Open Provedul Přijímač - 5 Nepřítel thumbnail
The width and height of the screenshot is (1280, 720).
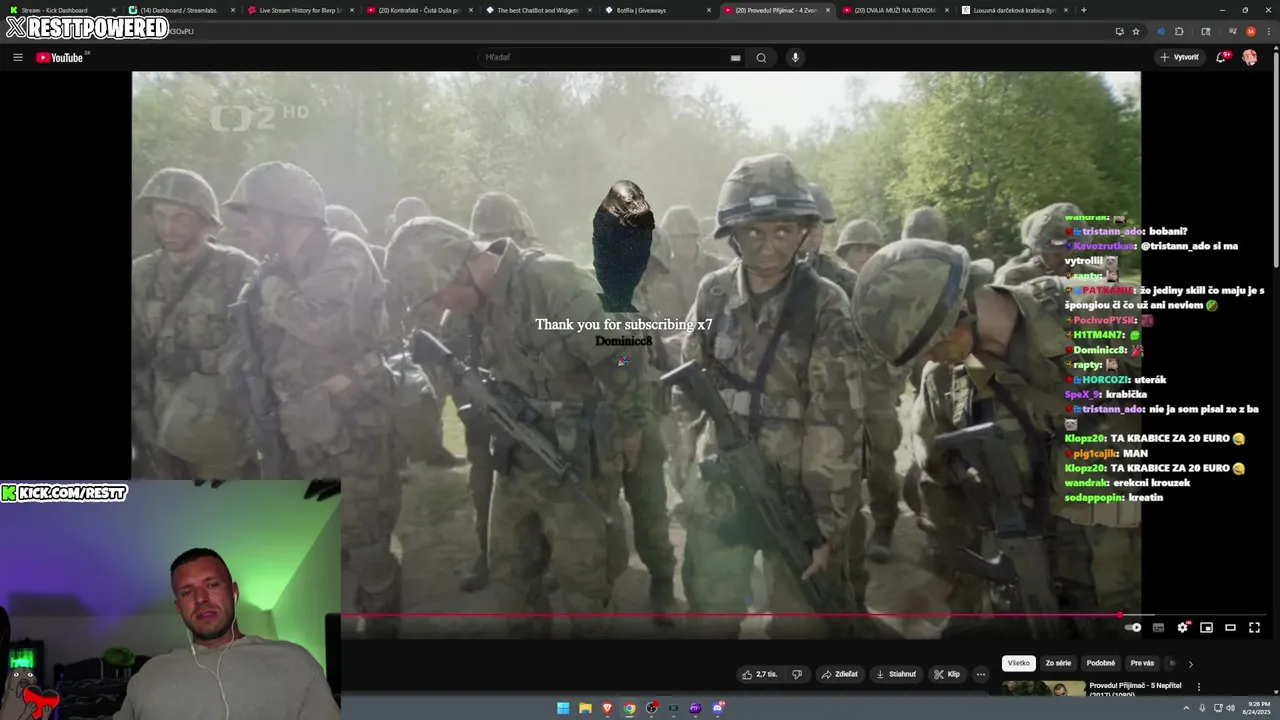[x=1043, y=688]
